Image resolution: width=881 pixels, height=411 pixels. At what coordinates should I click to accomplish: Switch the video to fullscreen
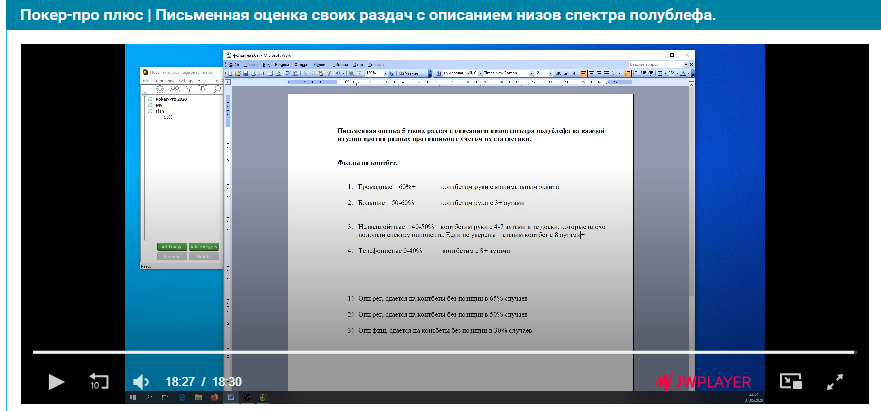tap(835, 382)
